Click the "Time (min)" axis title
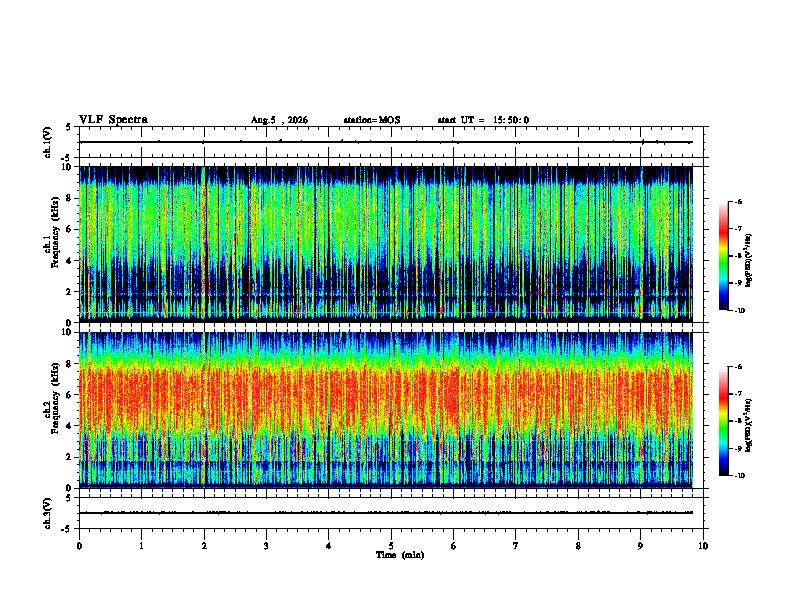This screenshot has width=792, height=612. (x=400, y=555)
